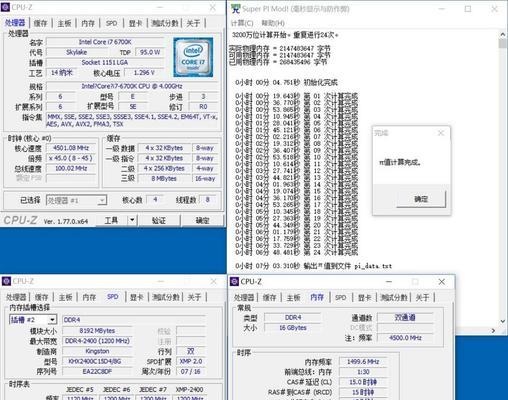The height and width of the screenshot is (400, 508).
Task: Open 缓存 tab in memory CPU-Z window
Action: tap(269, 297)
